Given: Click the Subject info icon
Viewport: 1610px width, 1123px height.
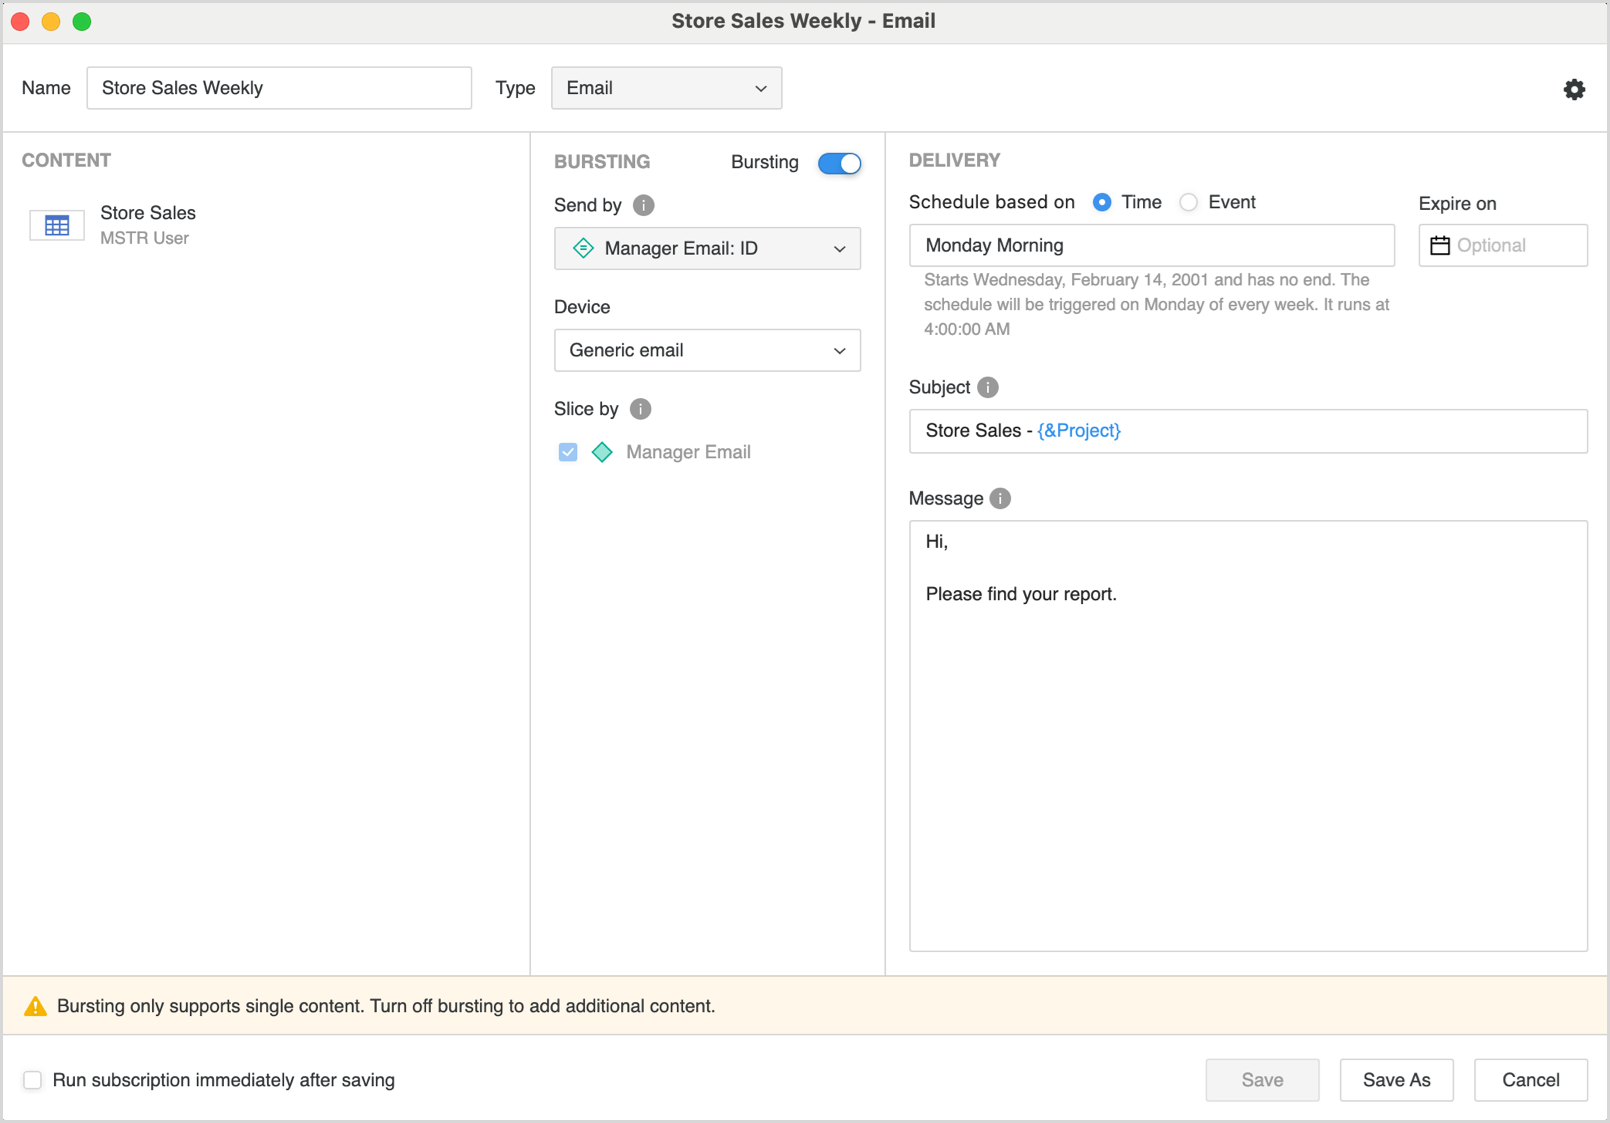Looking at the screenshot, I should [x=988, y=387].
